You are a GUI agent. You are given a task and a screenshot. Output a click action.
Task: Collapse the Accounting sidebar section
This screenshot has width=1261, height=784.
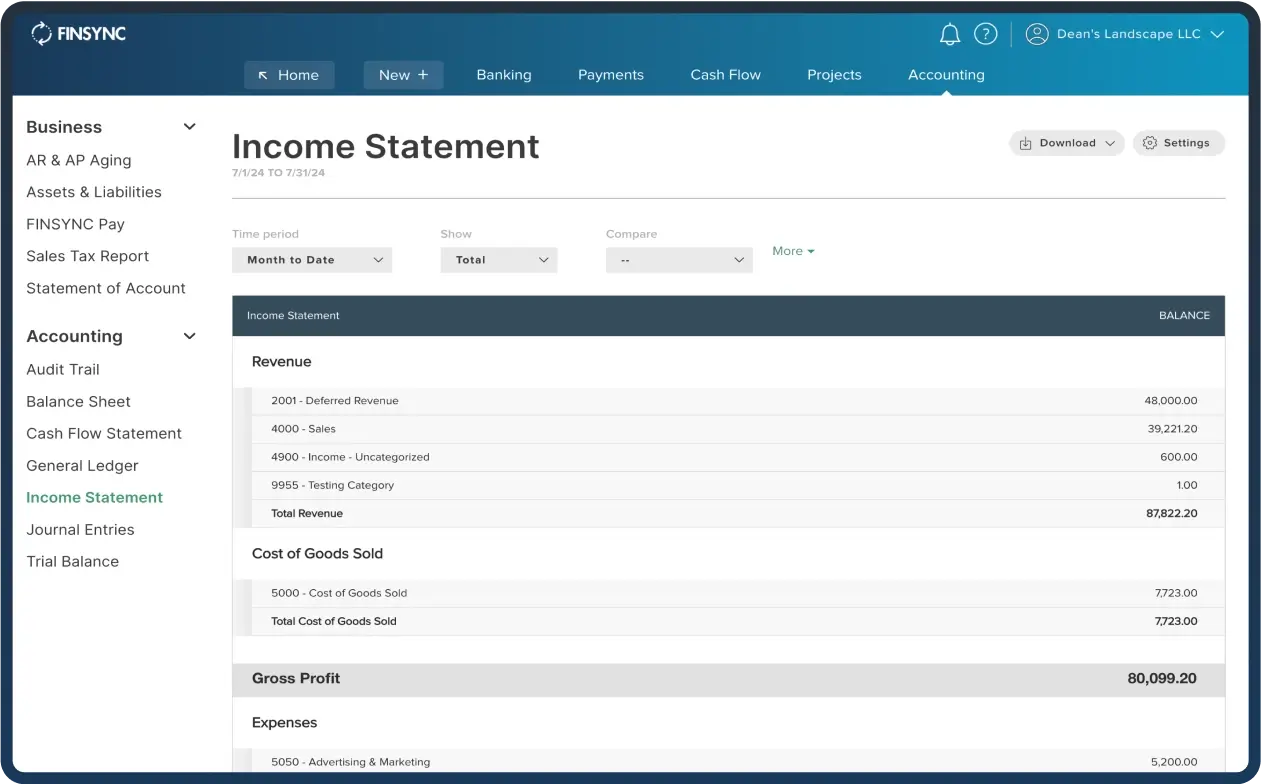[189, 336]
